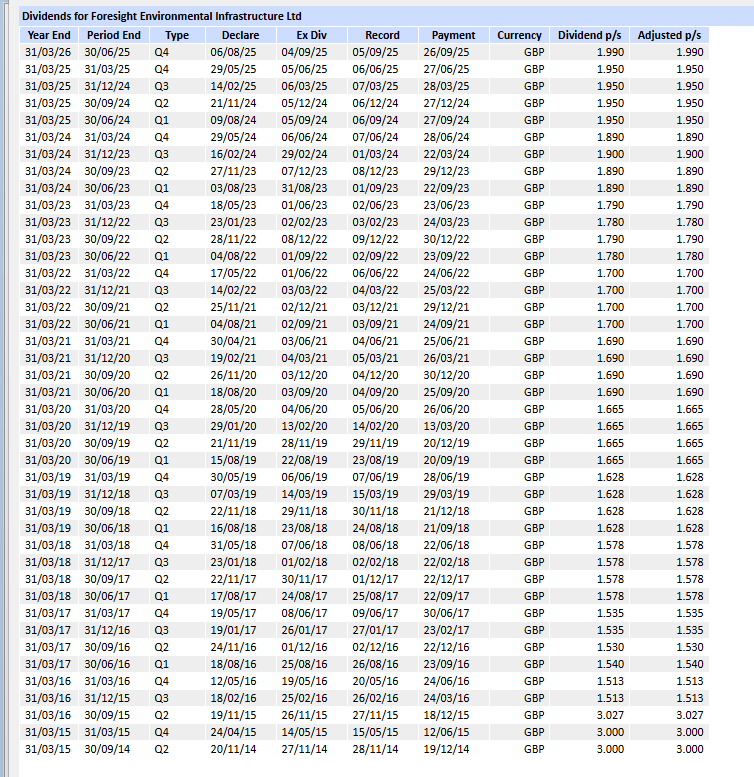
Task: Click the Adjusted p/s column header
Action: coord(669,35)
